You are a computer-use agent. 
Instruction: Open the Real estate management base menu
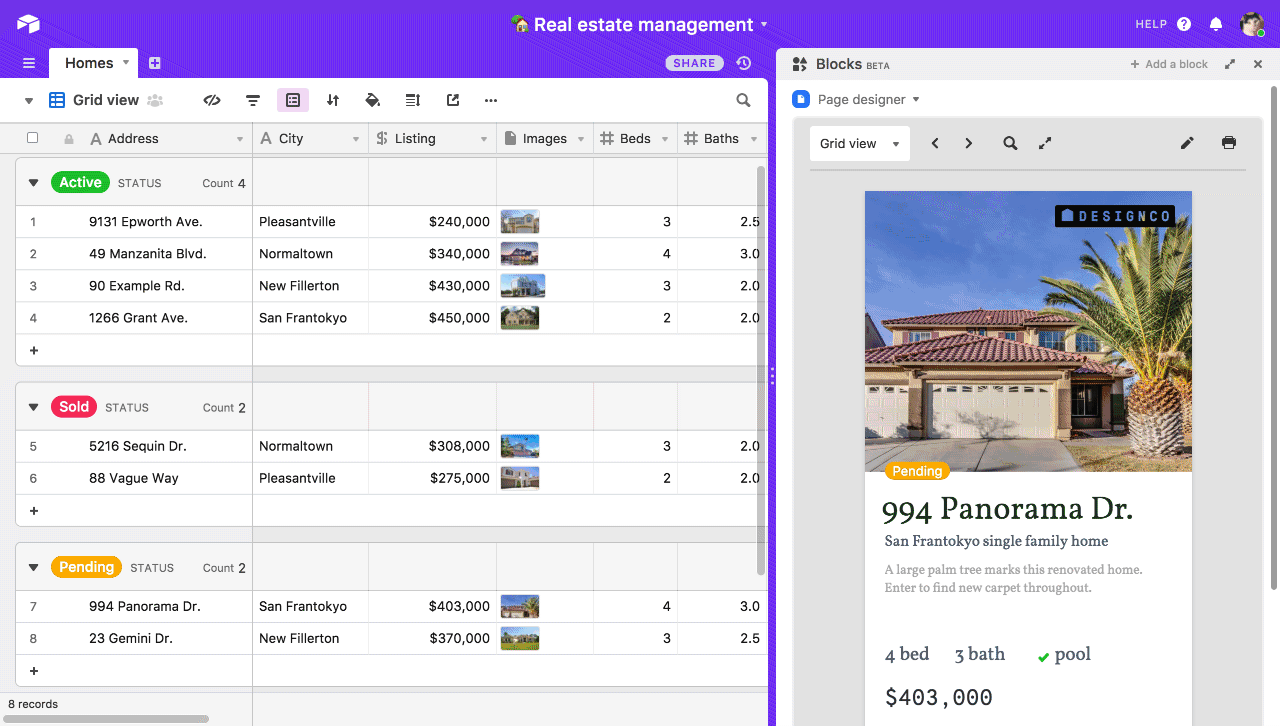(763, 24)
